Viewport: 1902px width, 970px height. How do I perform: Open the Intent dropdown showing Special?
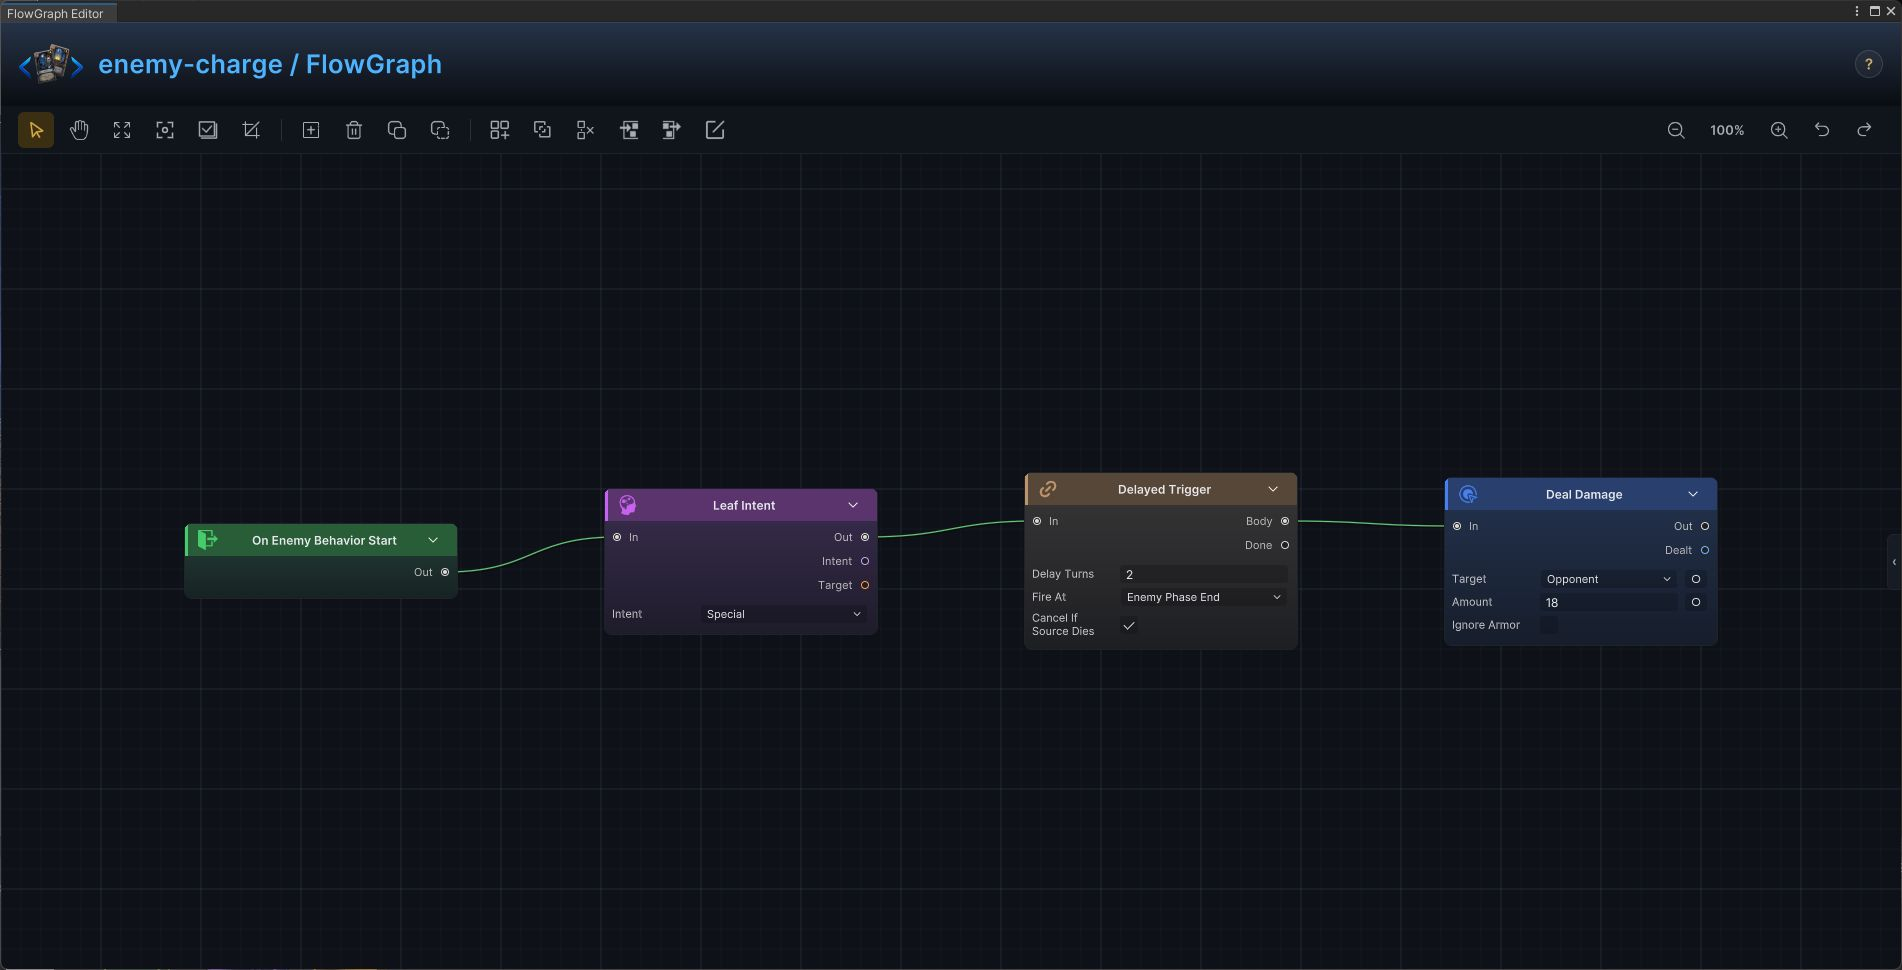click(x=784, y=614)
